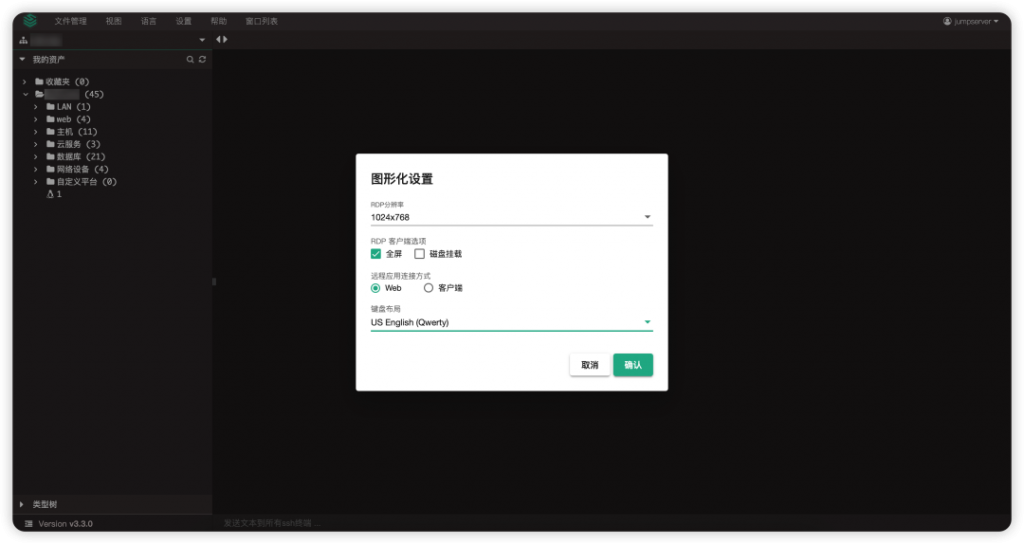Select the 数据库 (21) tree label

point(81,157)
